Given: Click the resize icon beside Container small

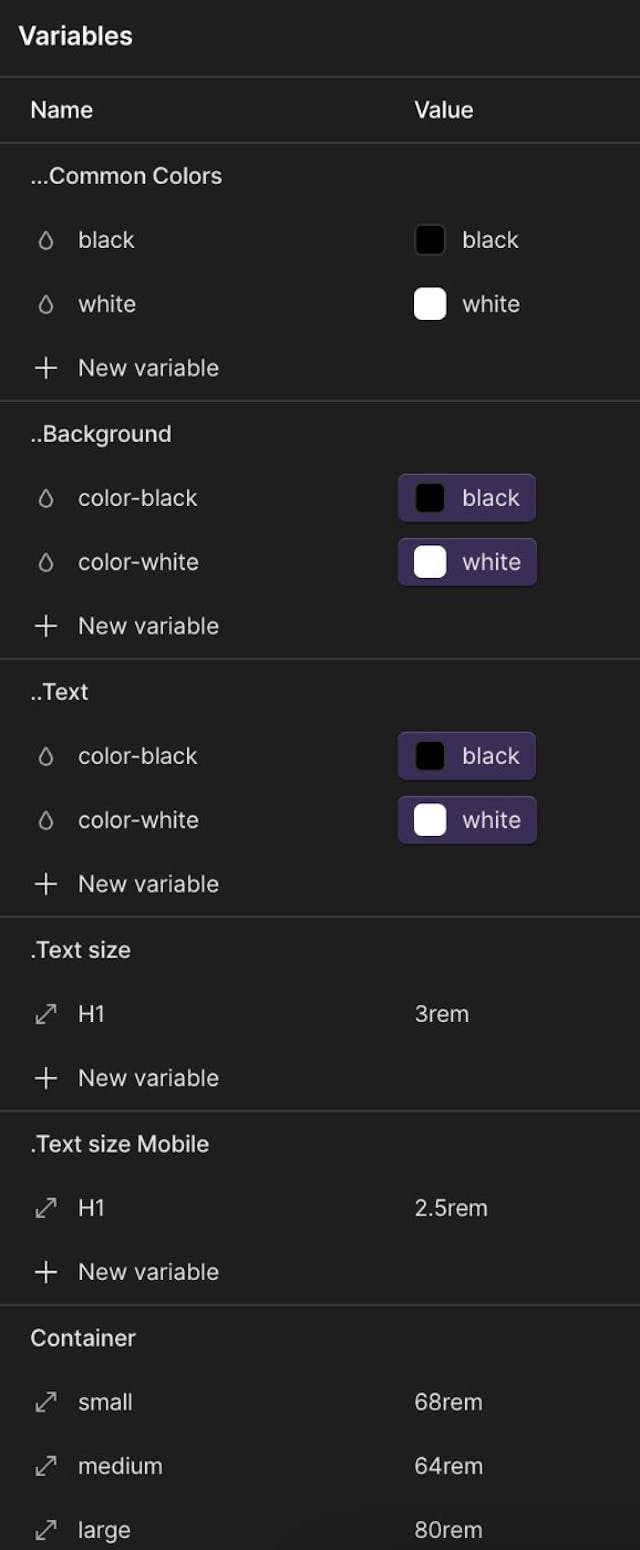Looking at the screenshot, I should [x=46, y=1402].
